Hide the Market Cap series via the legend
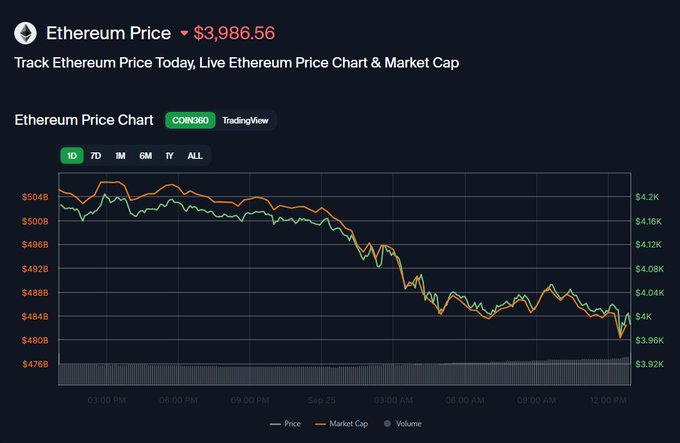 pos(342,424)
